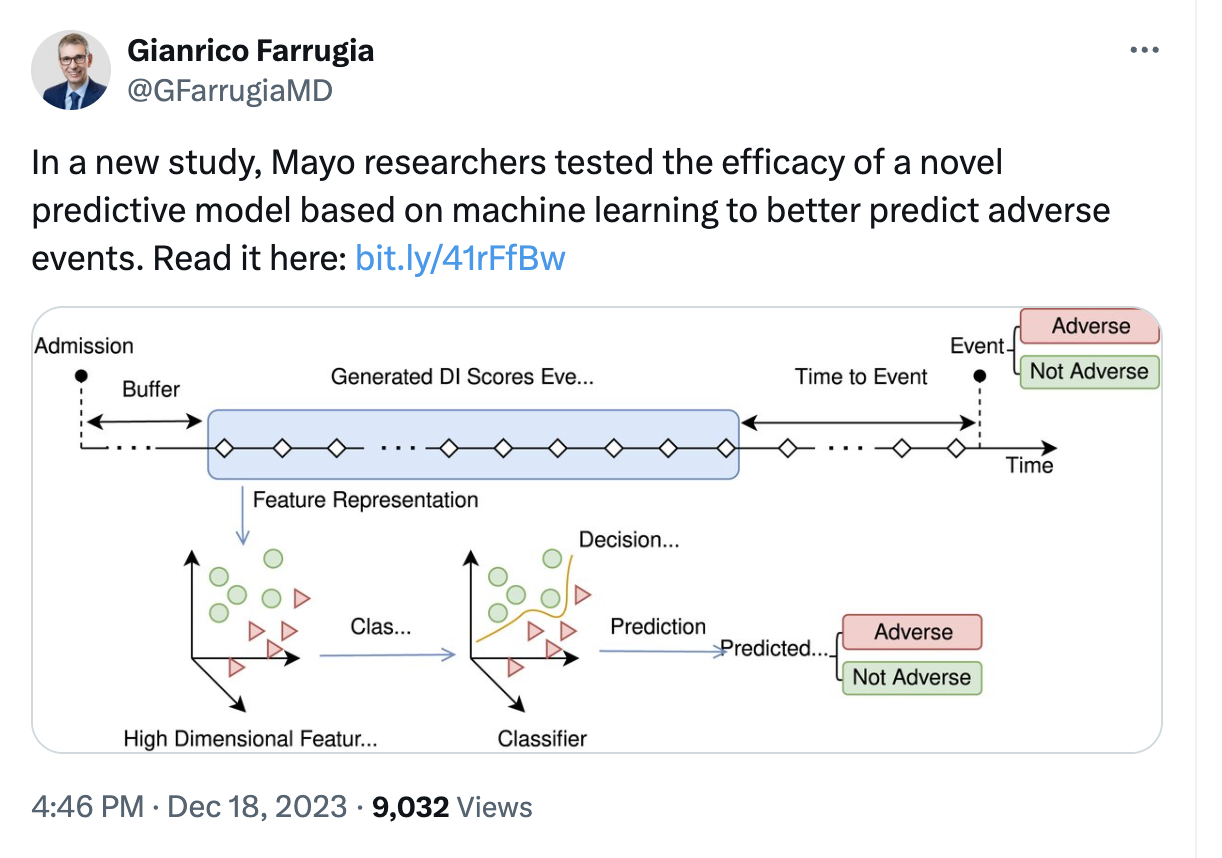Click the Time to Event label

pos(861,377)
